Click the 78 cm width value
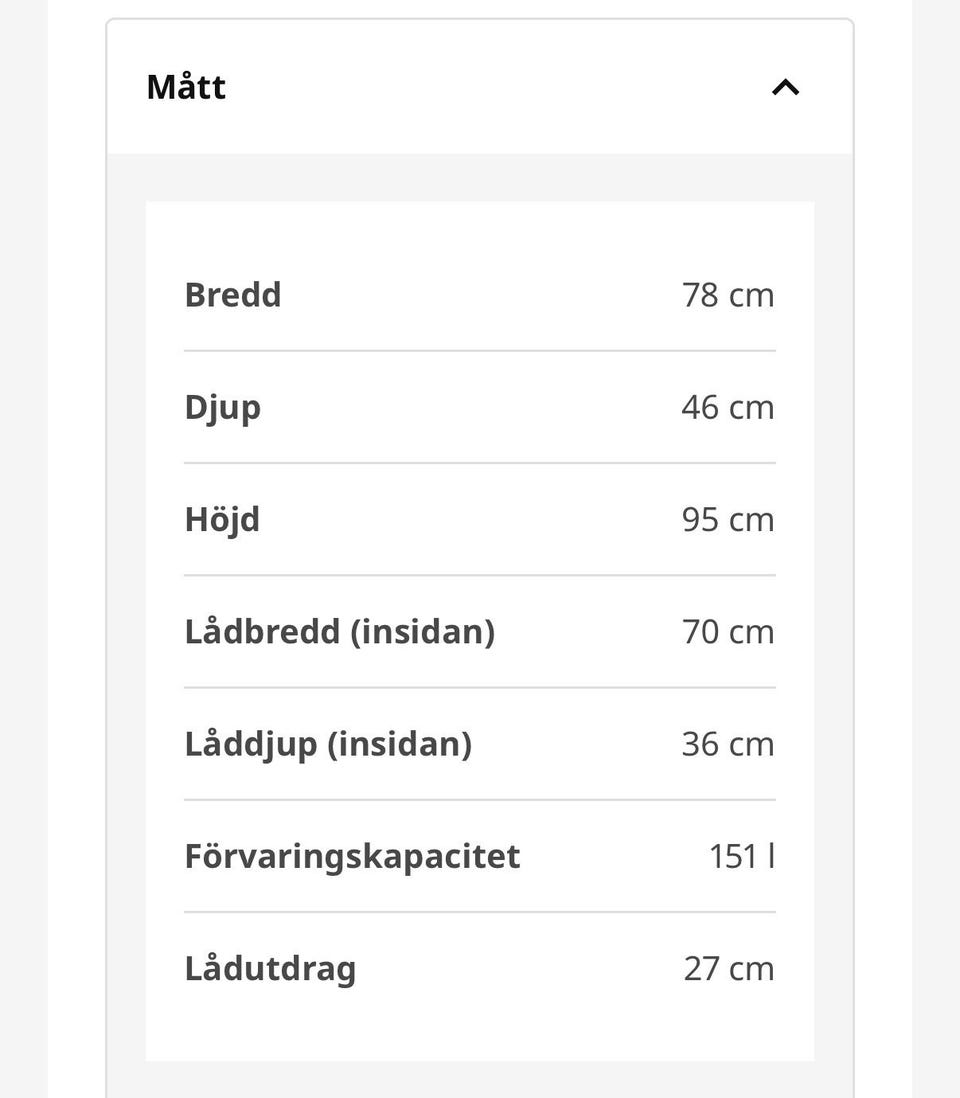Screen dimensions: 960x1098 tap(728, 295)
